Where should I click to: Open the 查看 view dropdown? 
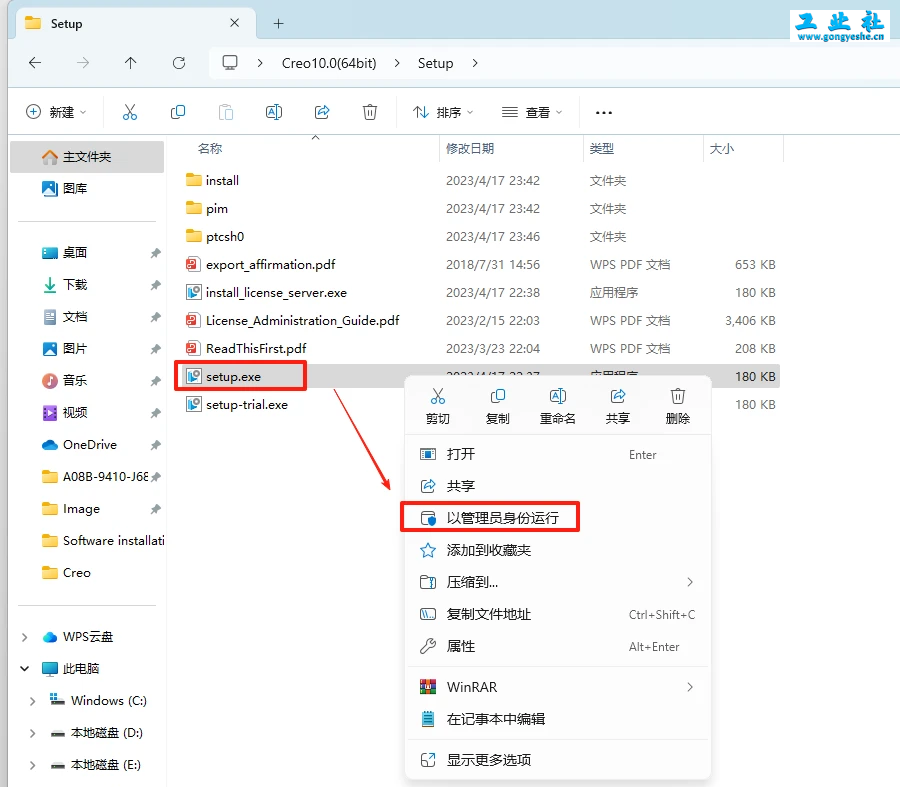pos(532,112)
